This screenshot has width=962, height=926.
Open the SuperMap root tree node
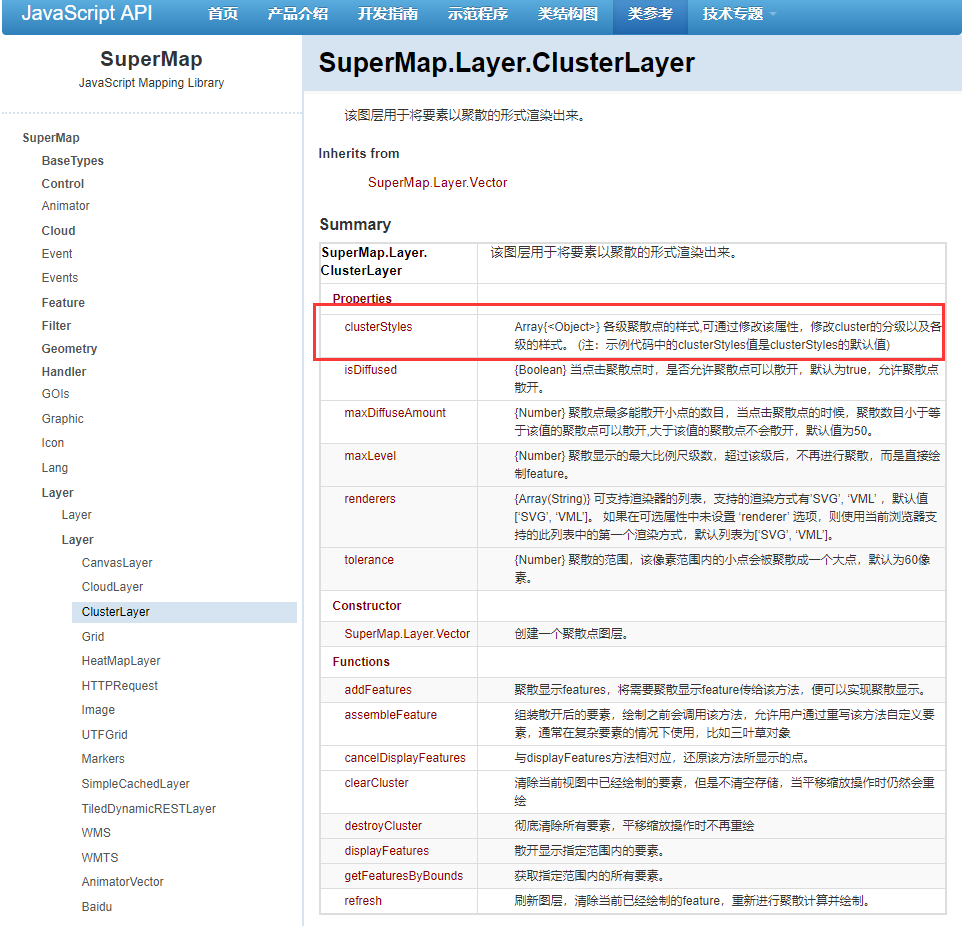tap(51, 137)
